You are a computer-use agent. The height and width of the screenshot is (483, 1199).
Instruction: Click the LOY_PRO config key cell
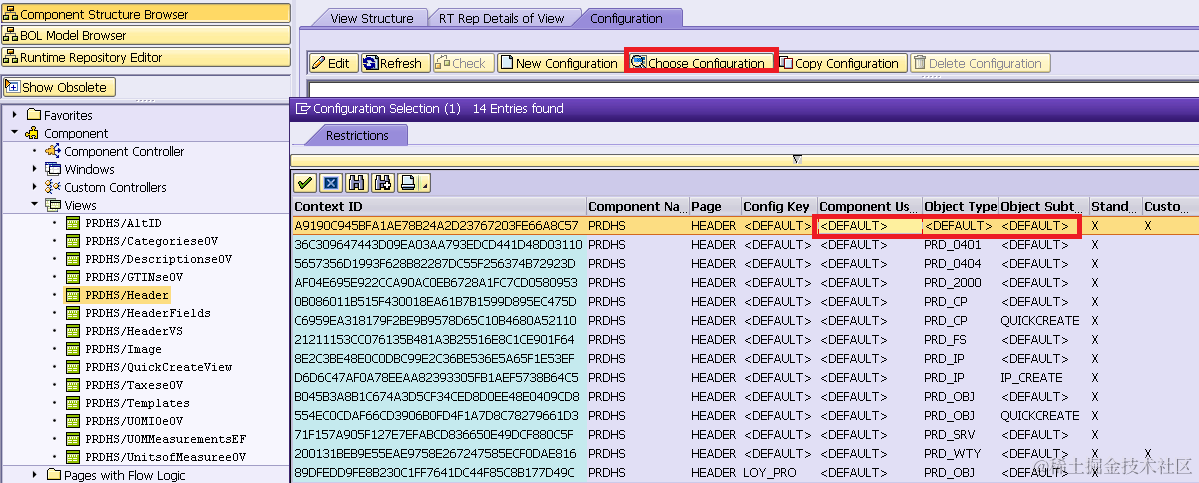778,472
